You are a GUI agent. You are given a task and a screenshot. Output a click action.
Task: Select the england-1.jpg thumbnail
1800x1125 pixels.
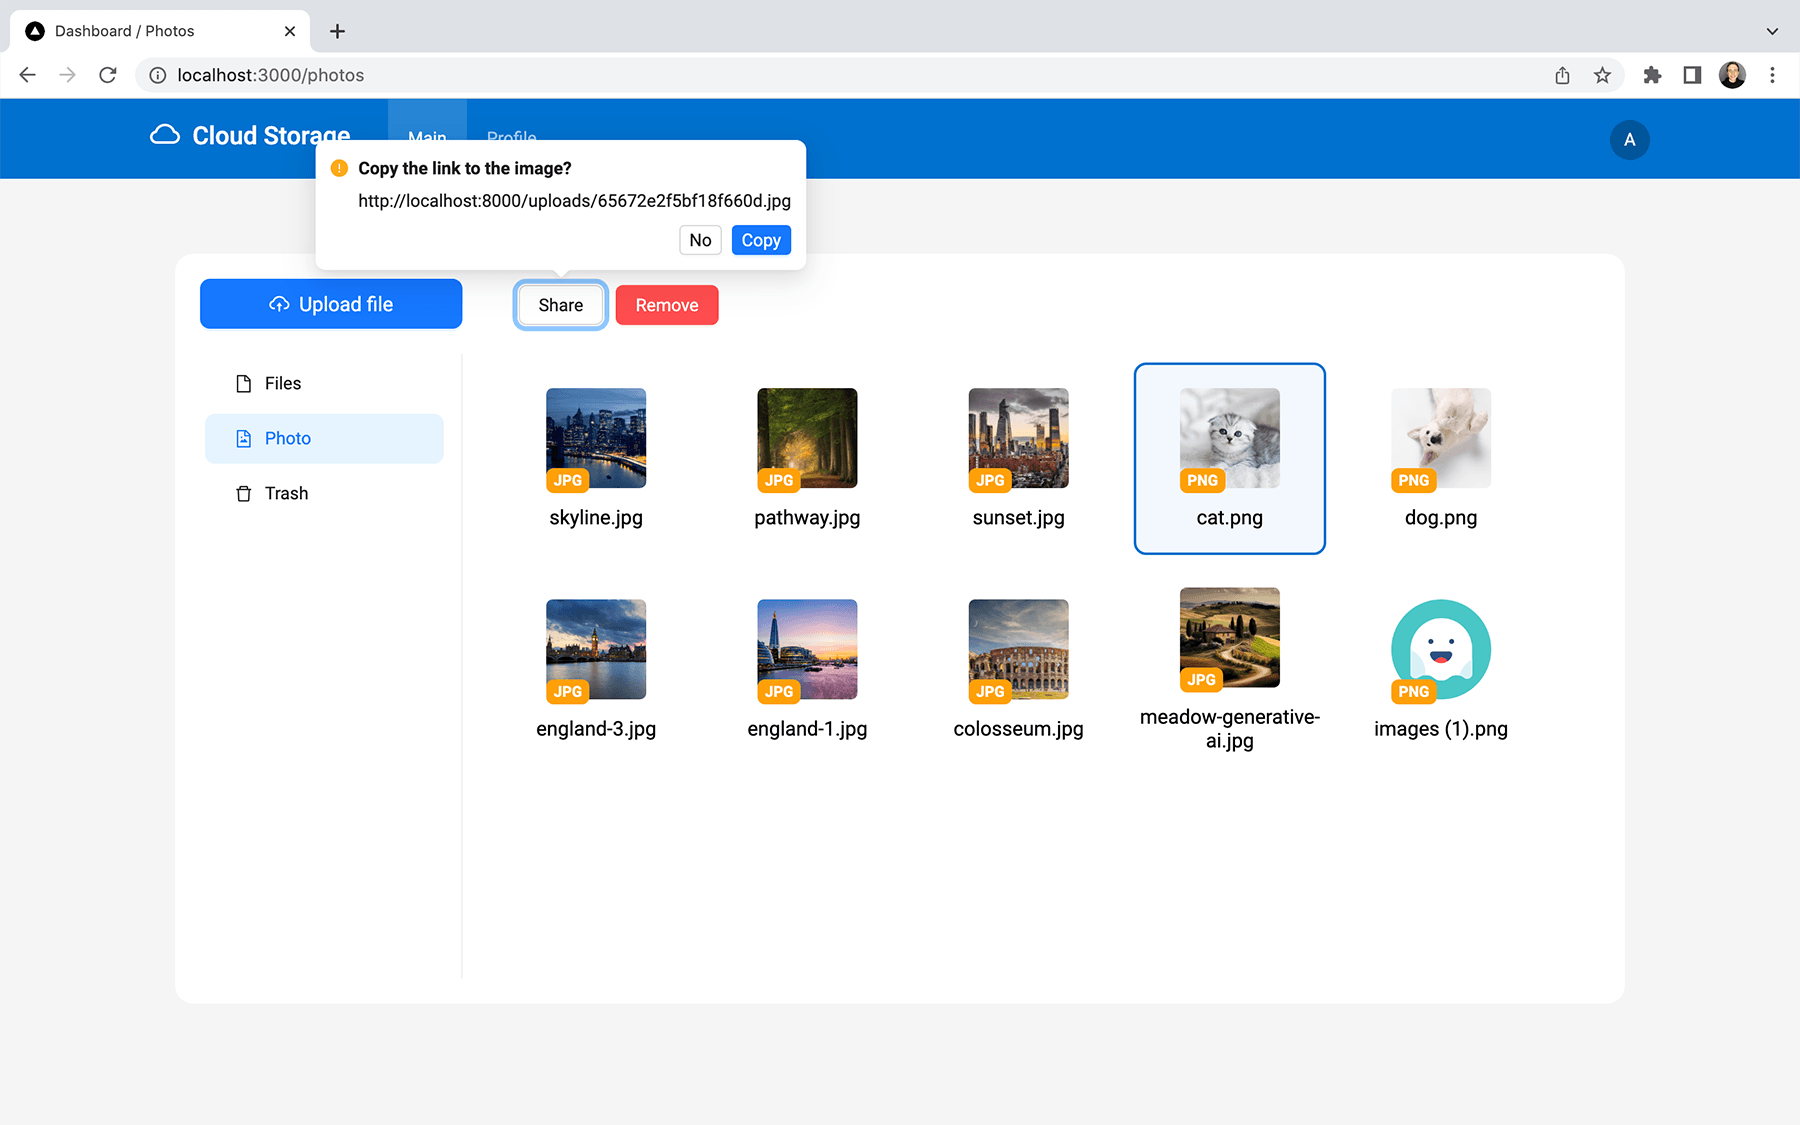[807, 649]
